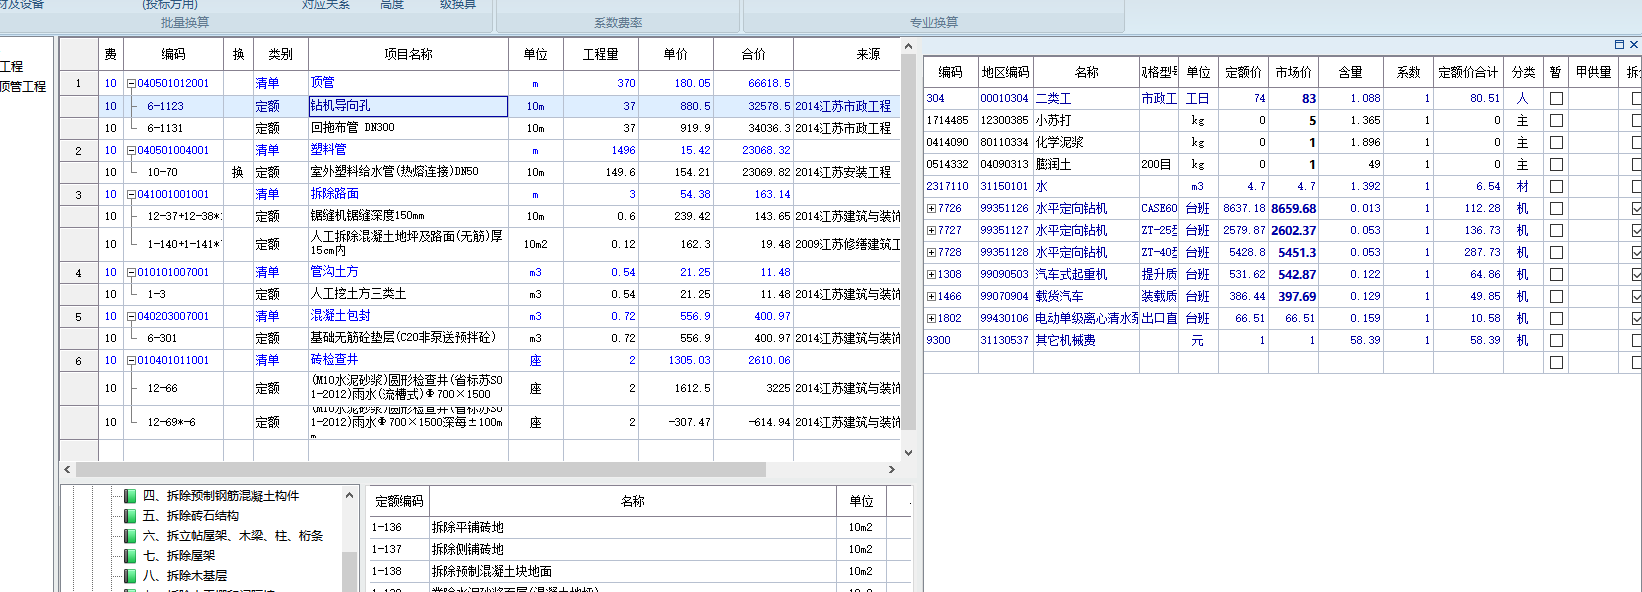Expand resource row 1308 汽车式起重机

(931, 275)
